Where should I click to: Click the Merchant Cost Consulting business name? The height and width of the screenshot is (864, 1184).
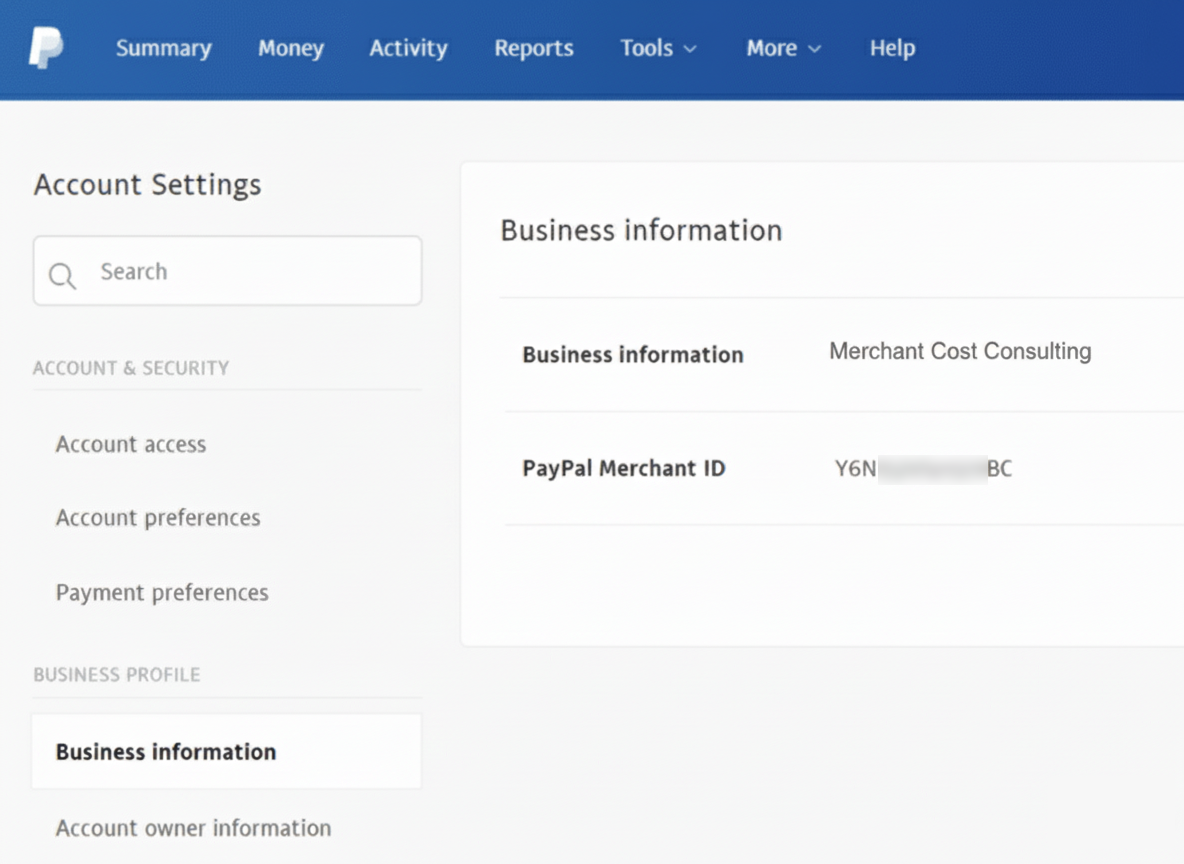point(959,352)
